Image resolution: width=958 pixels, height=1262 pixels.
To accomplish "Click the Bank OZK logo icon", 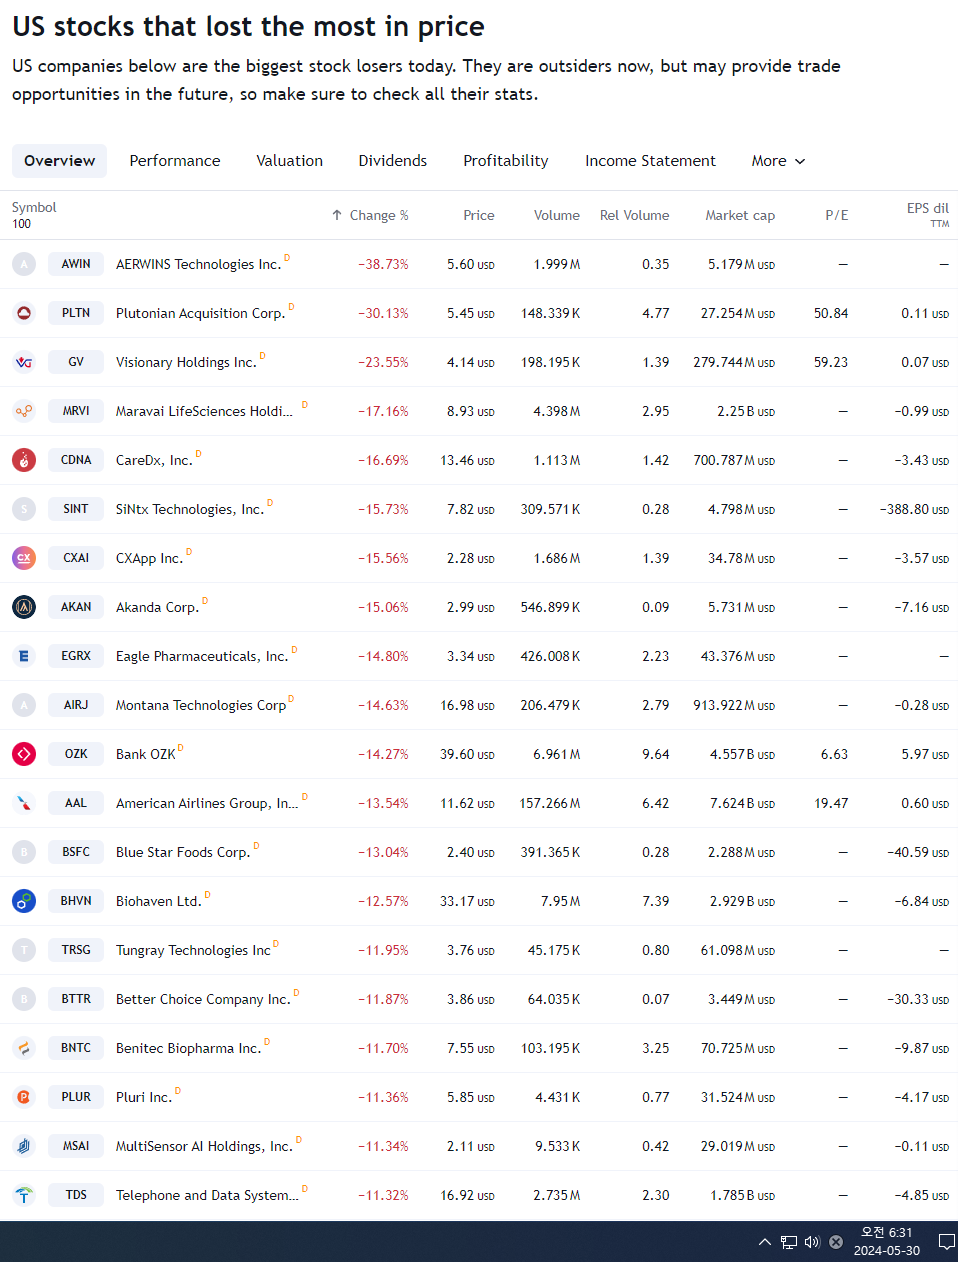I will tap(24, 754).
